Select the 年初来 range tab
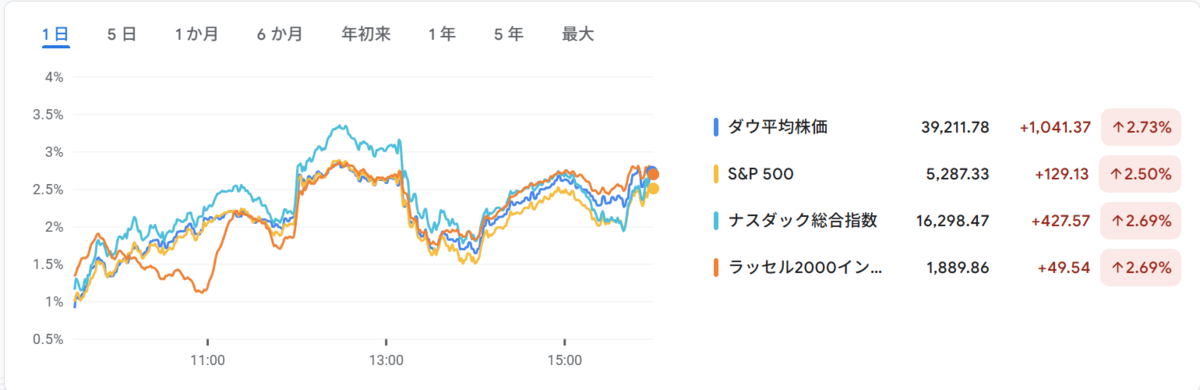Screen dimensions: 1200x390 [366, 34]
